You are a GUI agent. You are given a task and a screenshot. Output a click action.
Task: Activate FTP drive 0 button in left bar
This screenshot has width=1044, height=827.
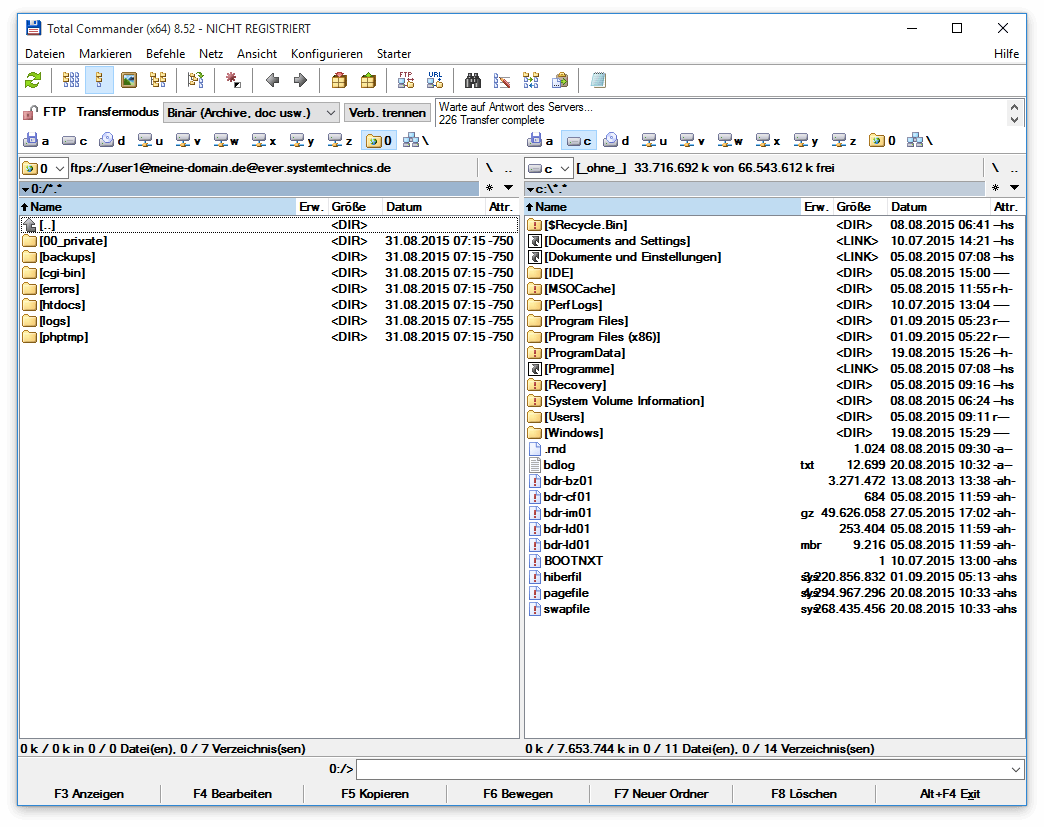click(378, 140)
